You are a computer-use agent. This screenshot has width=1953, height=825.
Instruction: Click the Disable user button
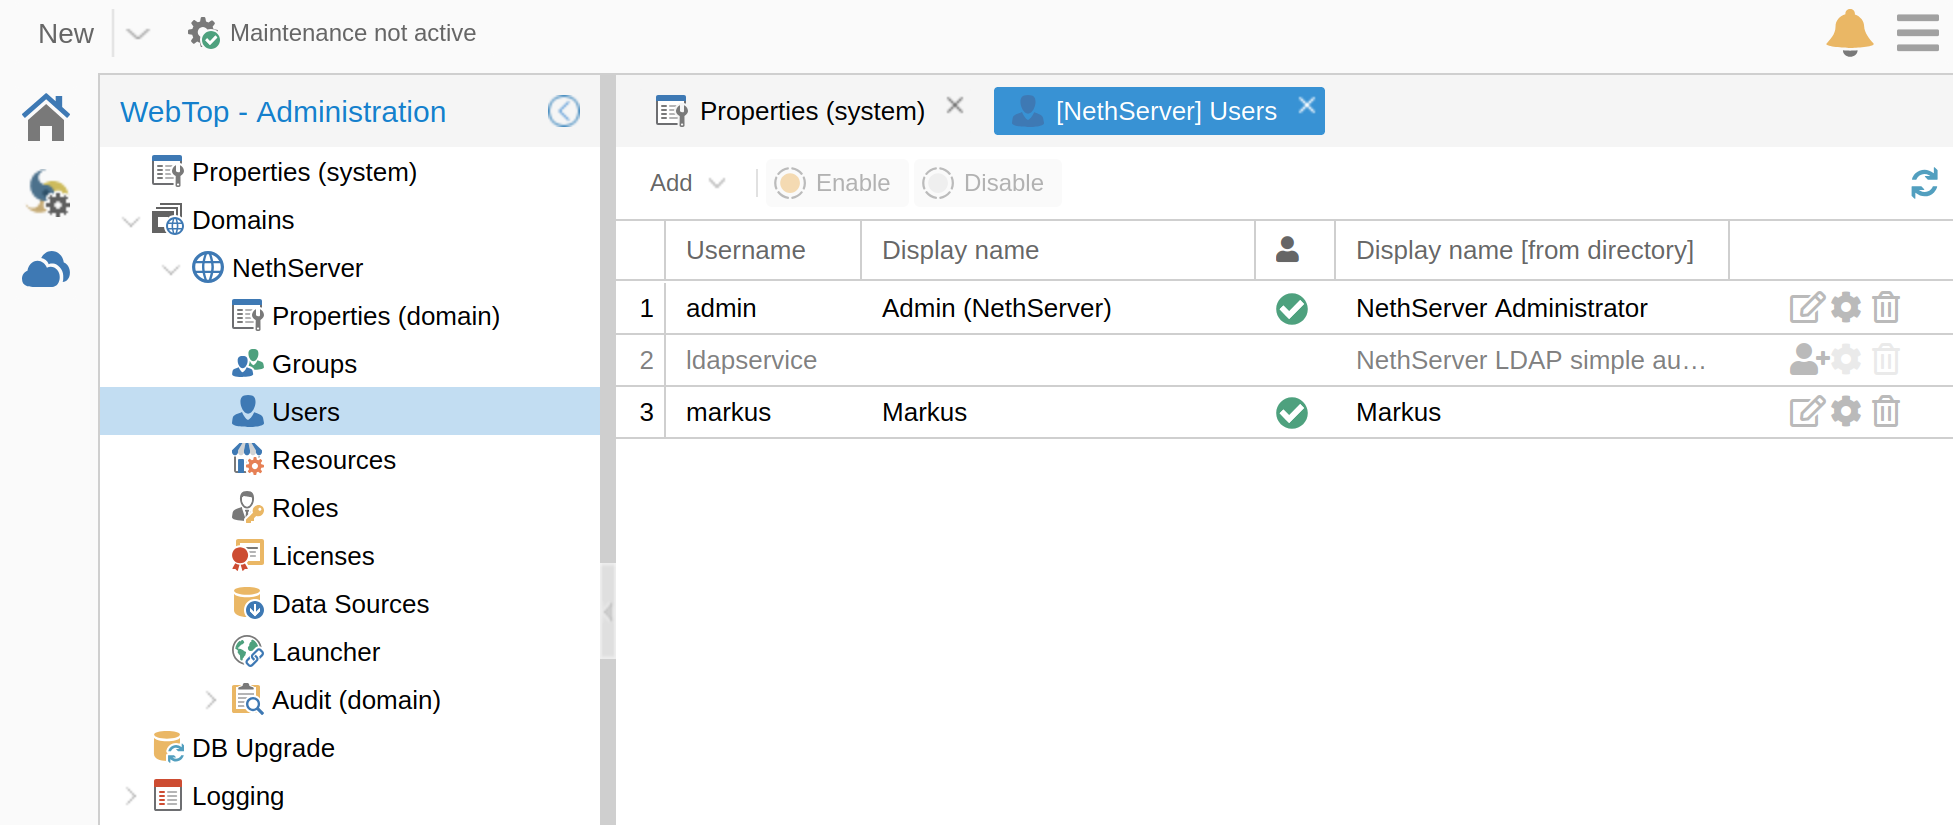tap(985, 183)
